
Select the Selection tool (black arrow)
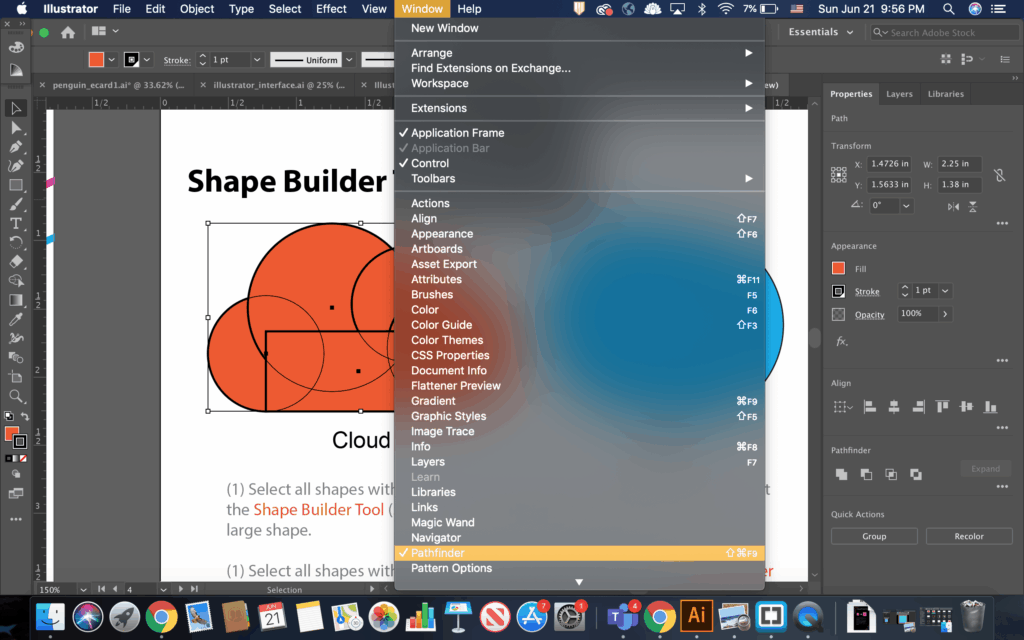pos(16,108)
